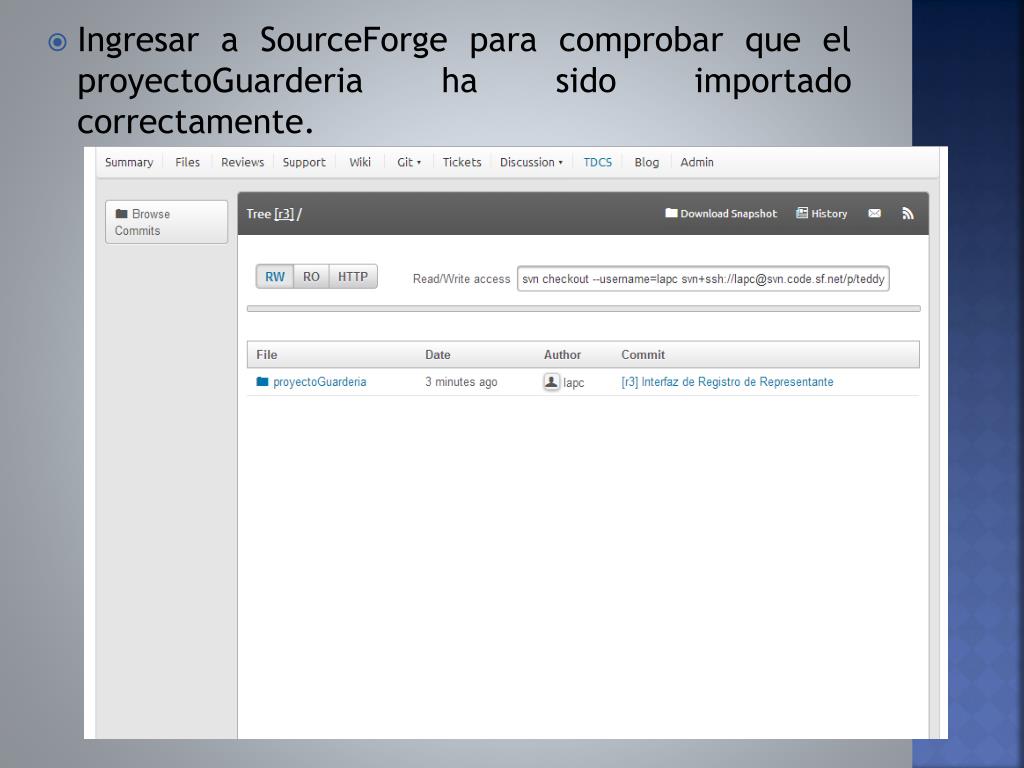1024x768 pixels.
Task: Click the Browse Commits button
Action: [x=167, y=222]
